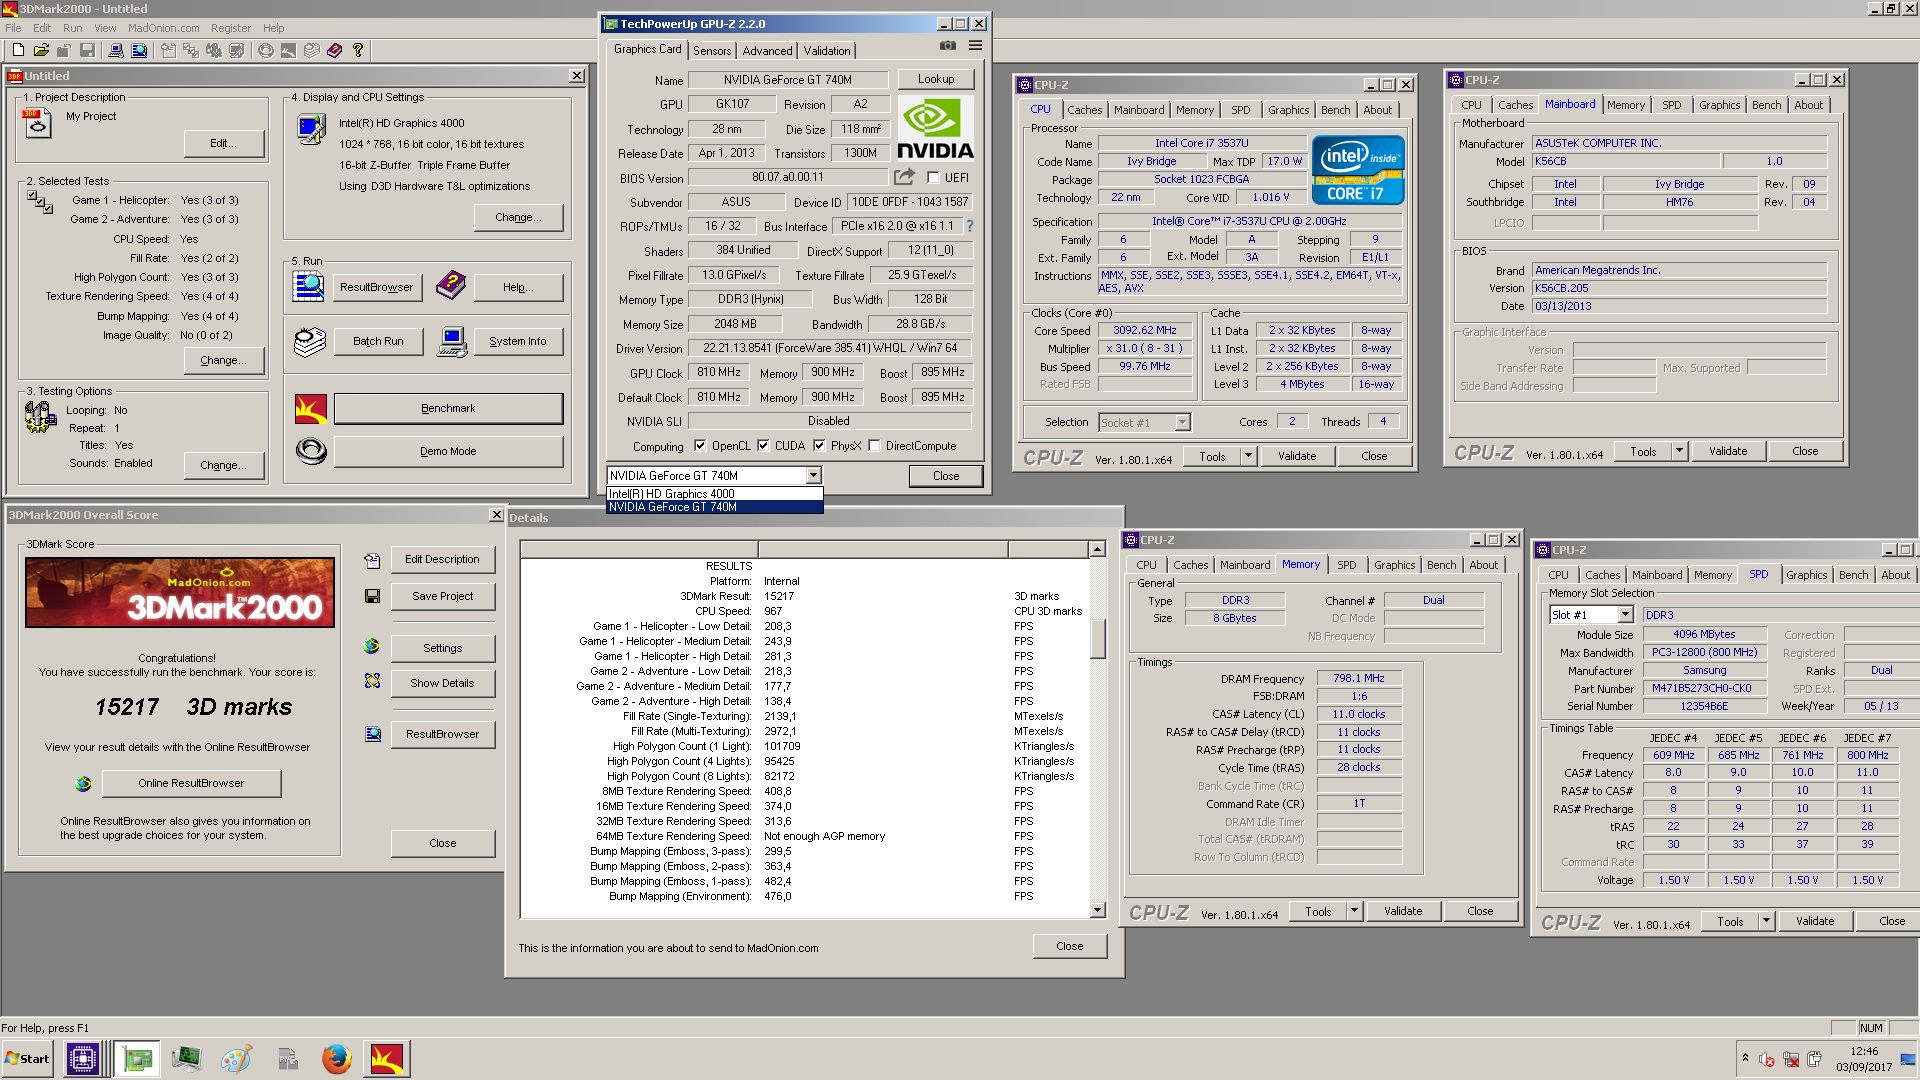1920x1080 pixels.
Task: Click the Demo Mode button
Action: [448, 451]
